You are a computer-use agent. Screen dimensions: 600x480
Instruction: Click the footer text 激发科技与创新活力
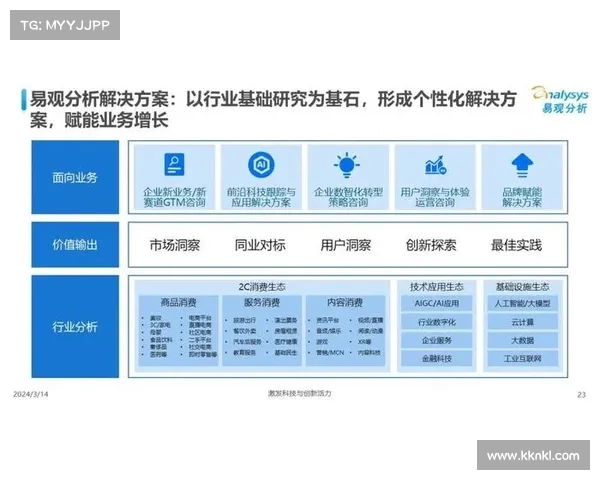pos(300,393)
